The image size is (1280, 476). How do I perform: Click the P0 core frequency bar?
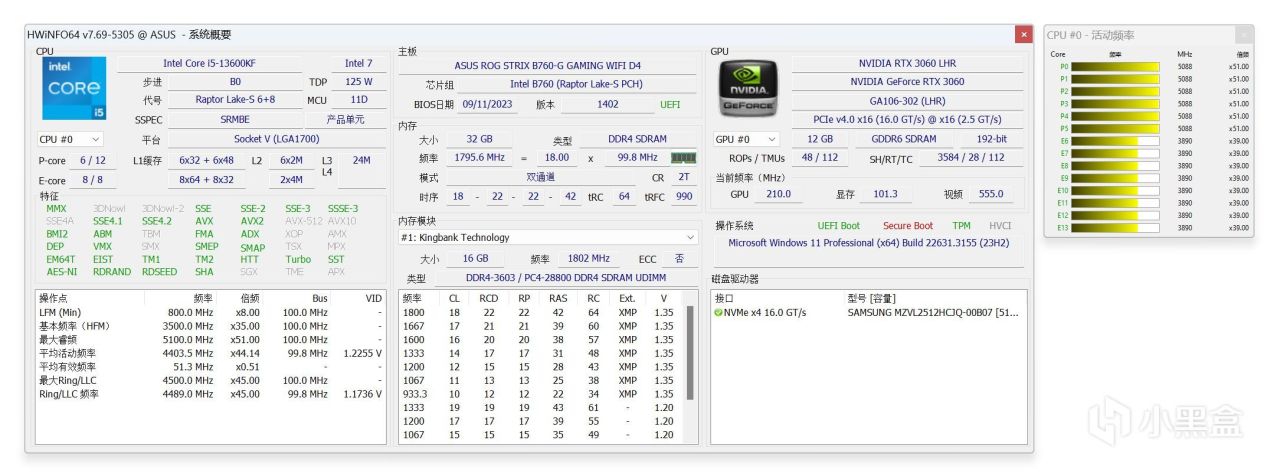[x=1116, y=67]
